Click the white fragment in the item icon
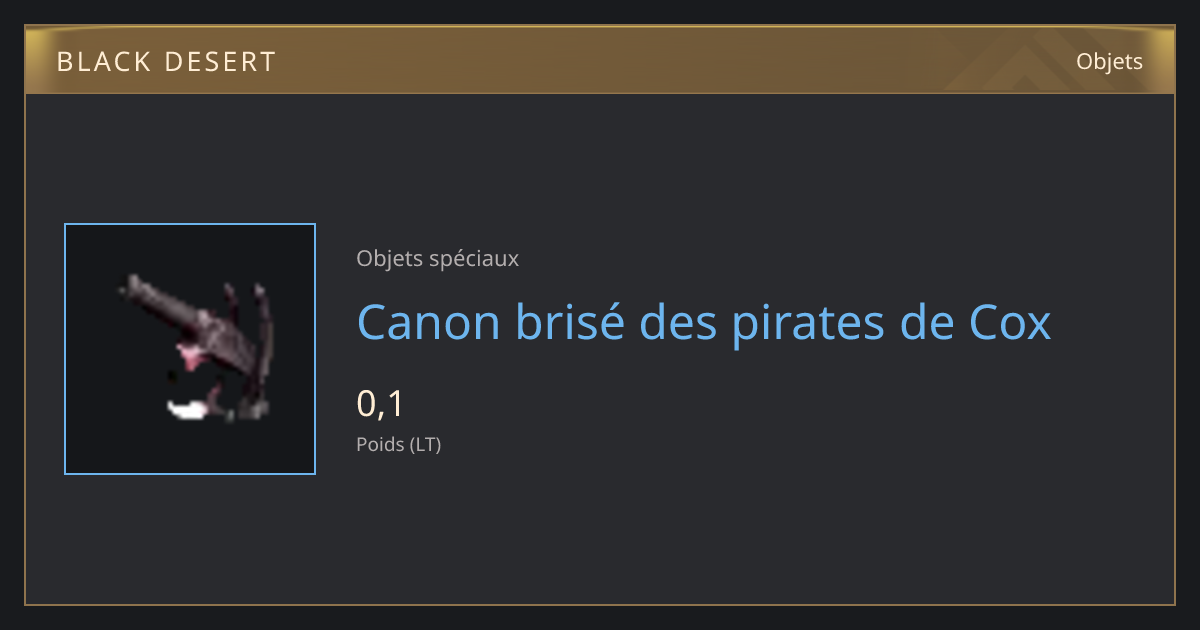This screenshot has height=630, width=1200. 188,408
